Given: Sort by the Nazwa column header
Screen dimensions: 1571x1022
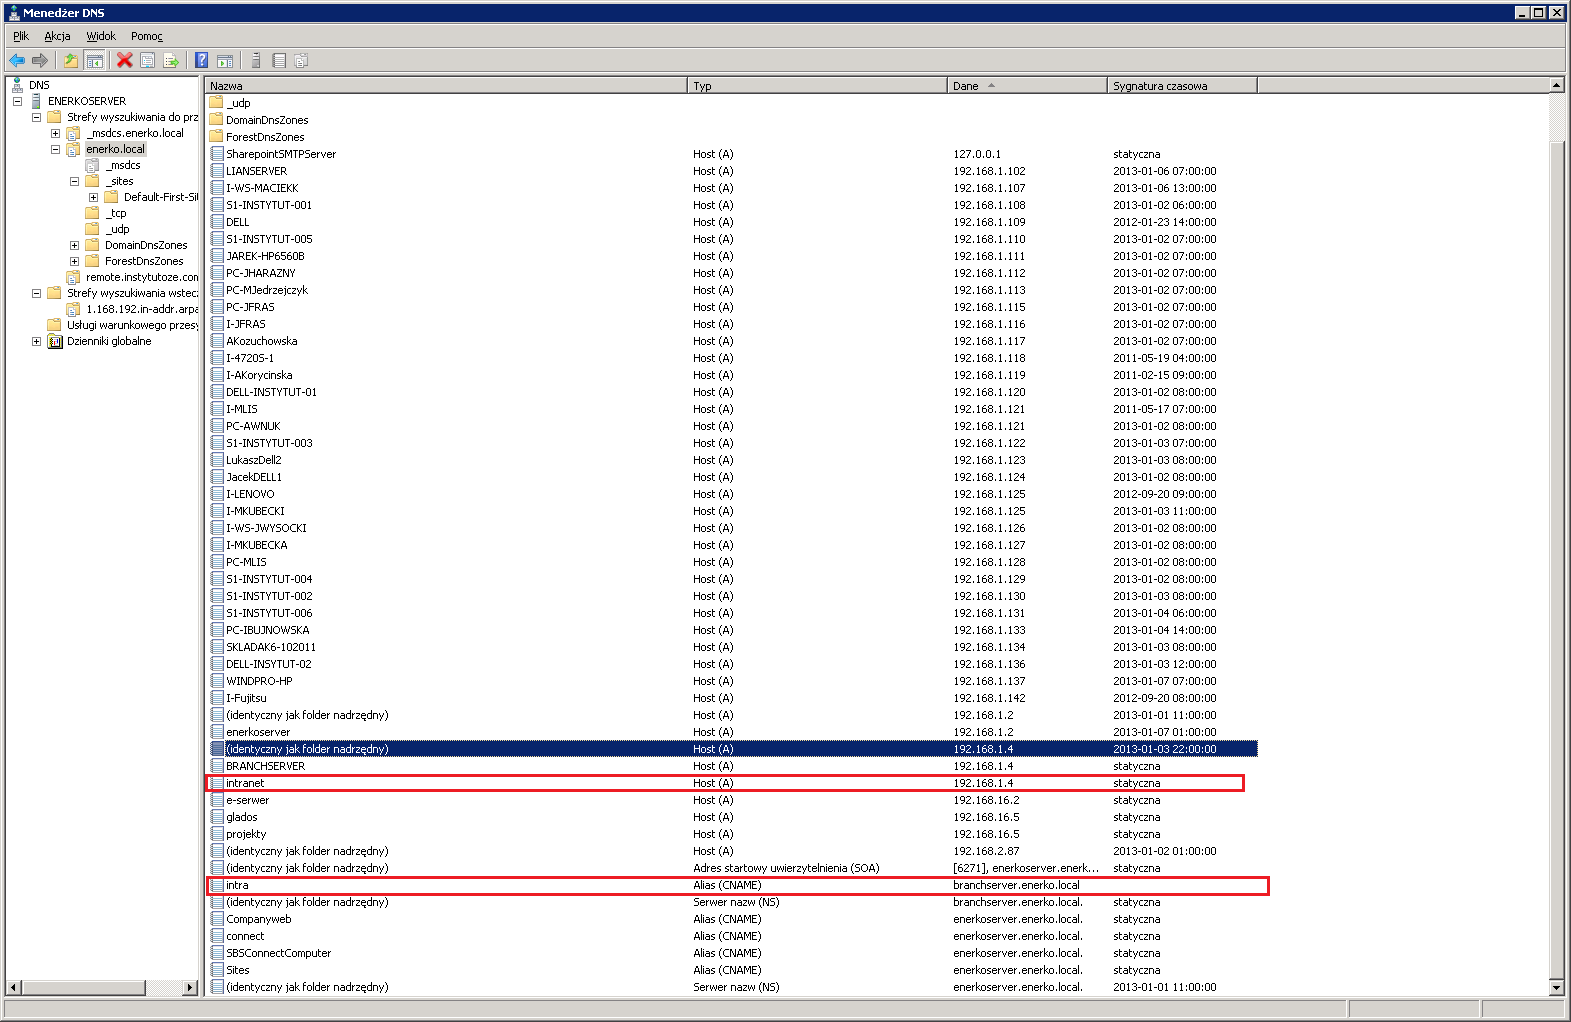Looking at the screenshot, I should [446, 86].
